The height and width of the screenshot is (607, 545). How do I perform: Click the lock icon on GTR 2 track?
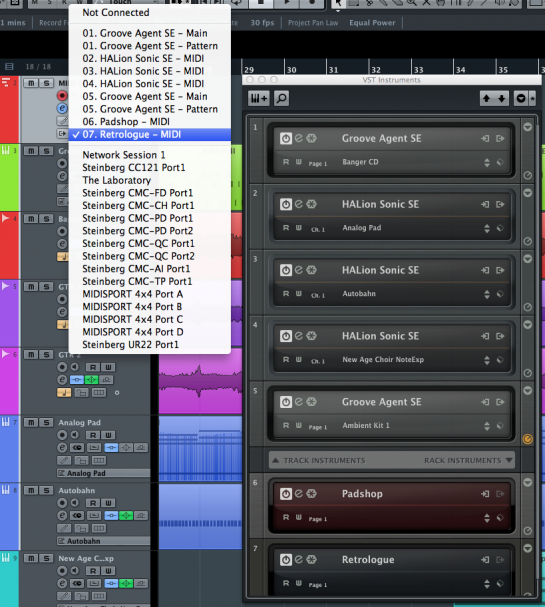coord(81,393)
